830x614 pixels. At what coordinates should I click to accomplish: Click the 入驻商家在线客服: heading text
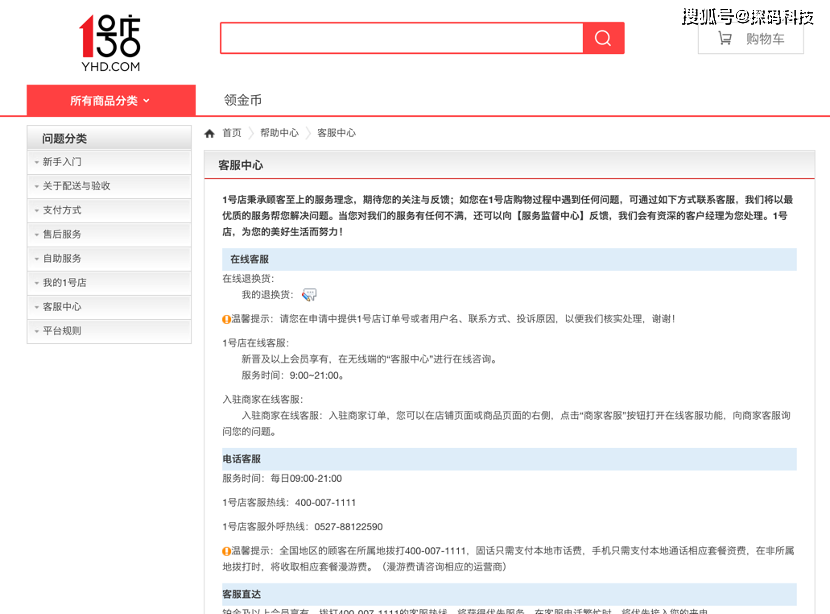[263, 400]
